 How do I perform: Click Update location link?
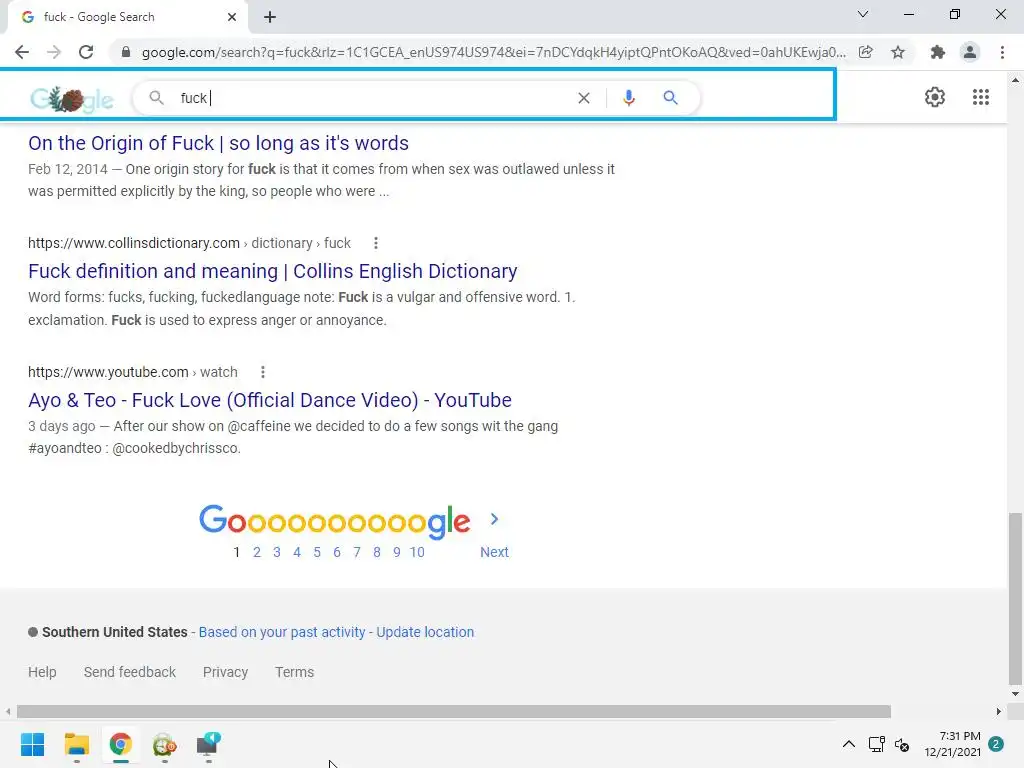click(x=425, y=632)
